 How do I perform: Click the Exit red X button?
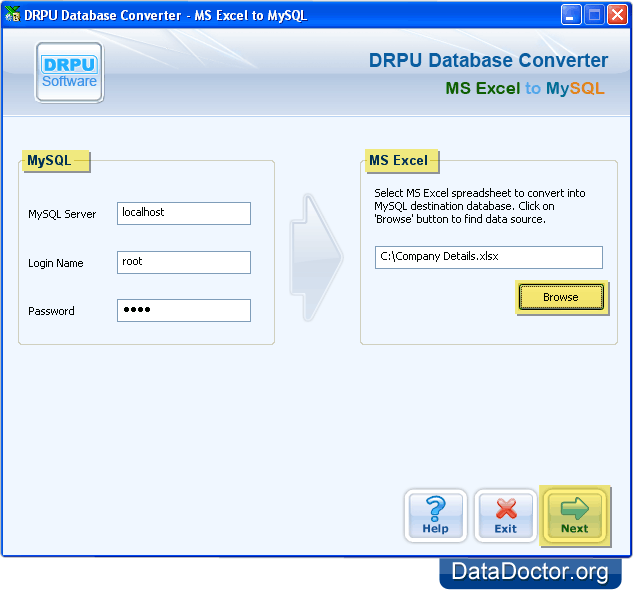(x=505, y=516)
